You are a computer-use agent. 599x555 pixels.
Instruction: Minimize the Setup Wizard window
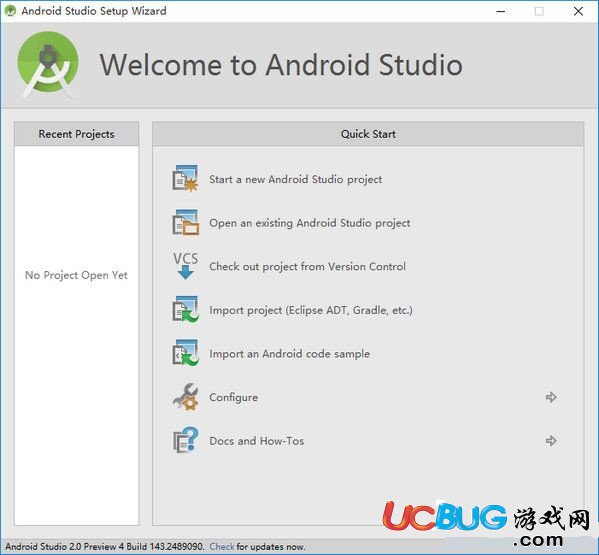click(x=500, y=11)
